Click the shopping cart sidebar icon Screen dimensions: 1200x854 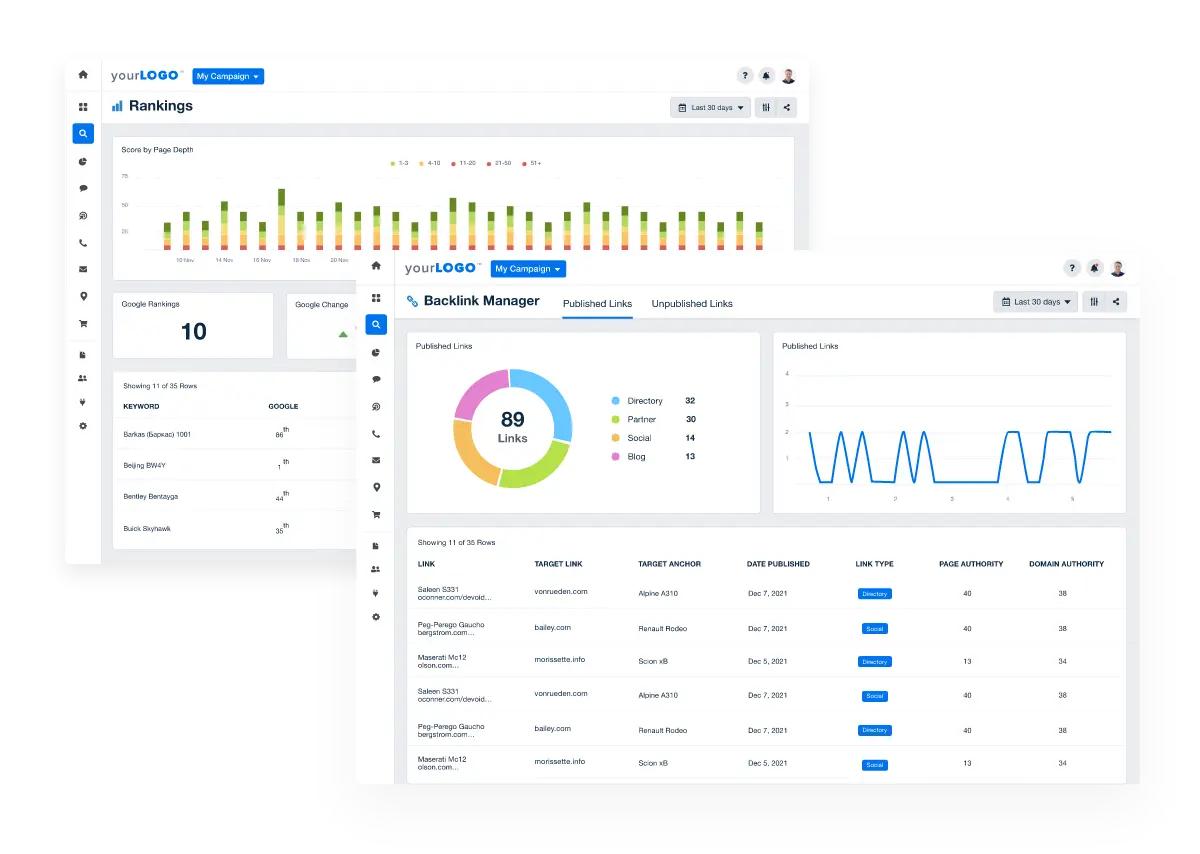pos(376,514)
